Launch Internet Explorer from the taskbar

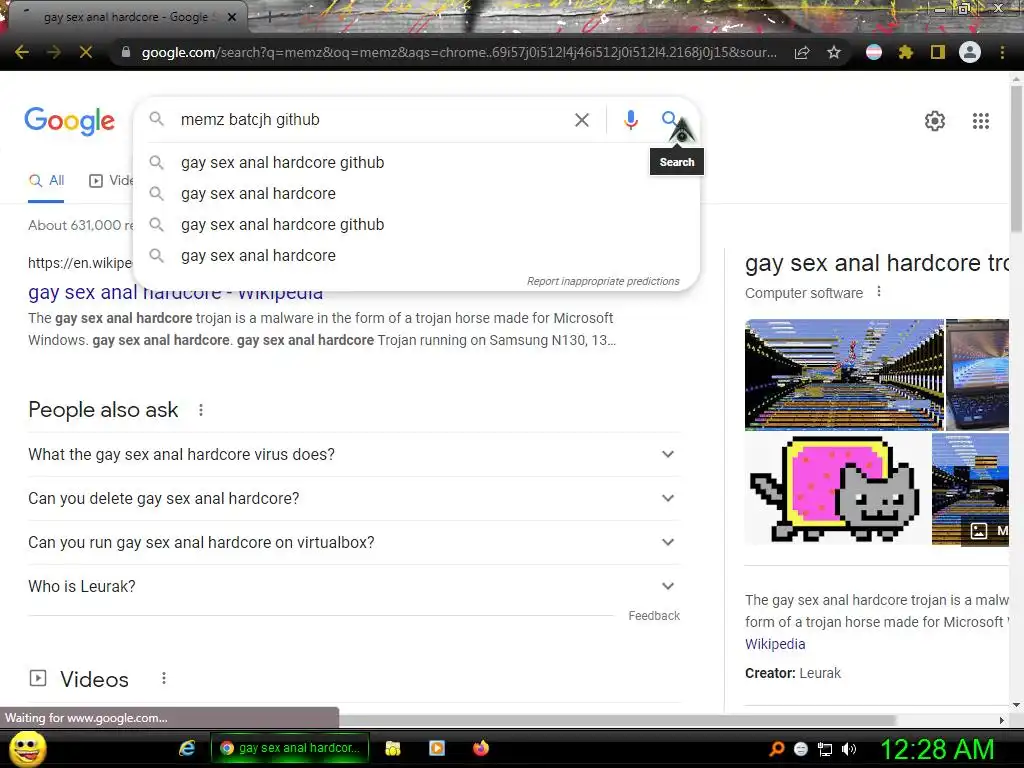tap(187, 748)
